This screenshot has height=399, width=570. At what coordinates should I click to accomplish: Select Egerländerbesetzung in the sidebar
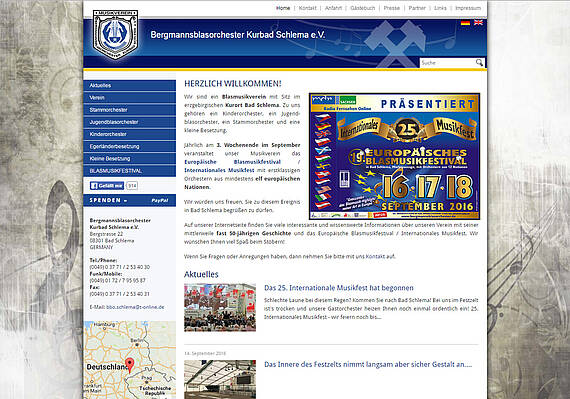click(129, 146)
